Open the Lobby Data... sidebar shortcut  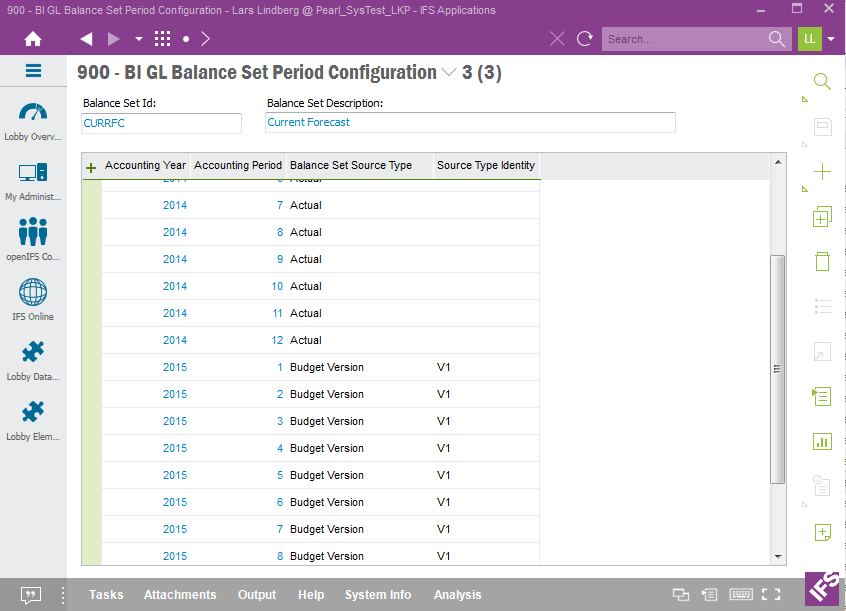pos(33,361)
